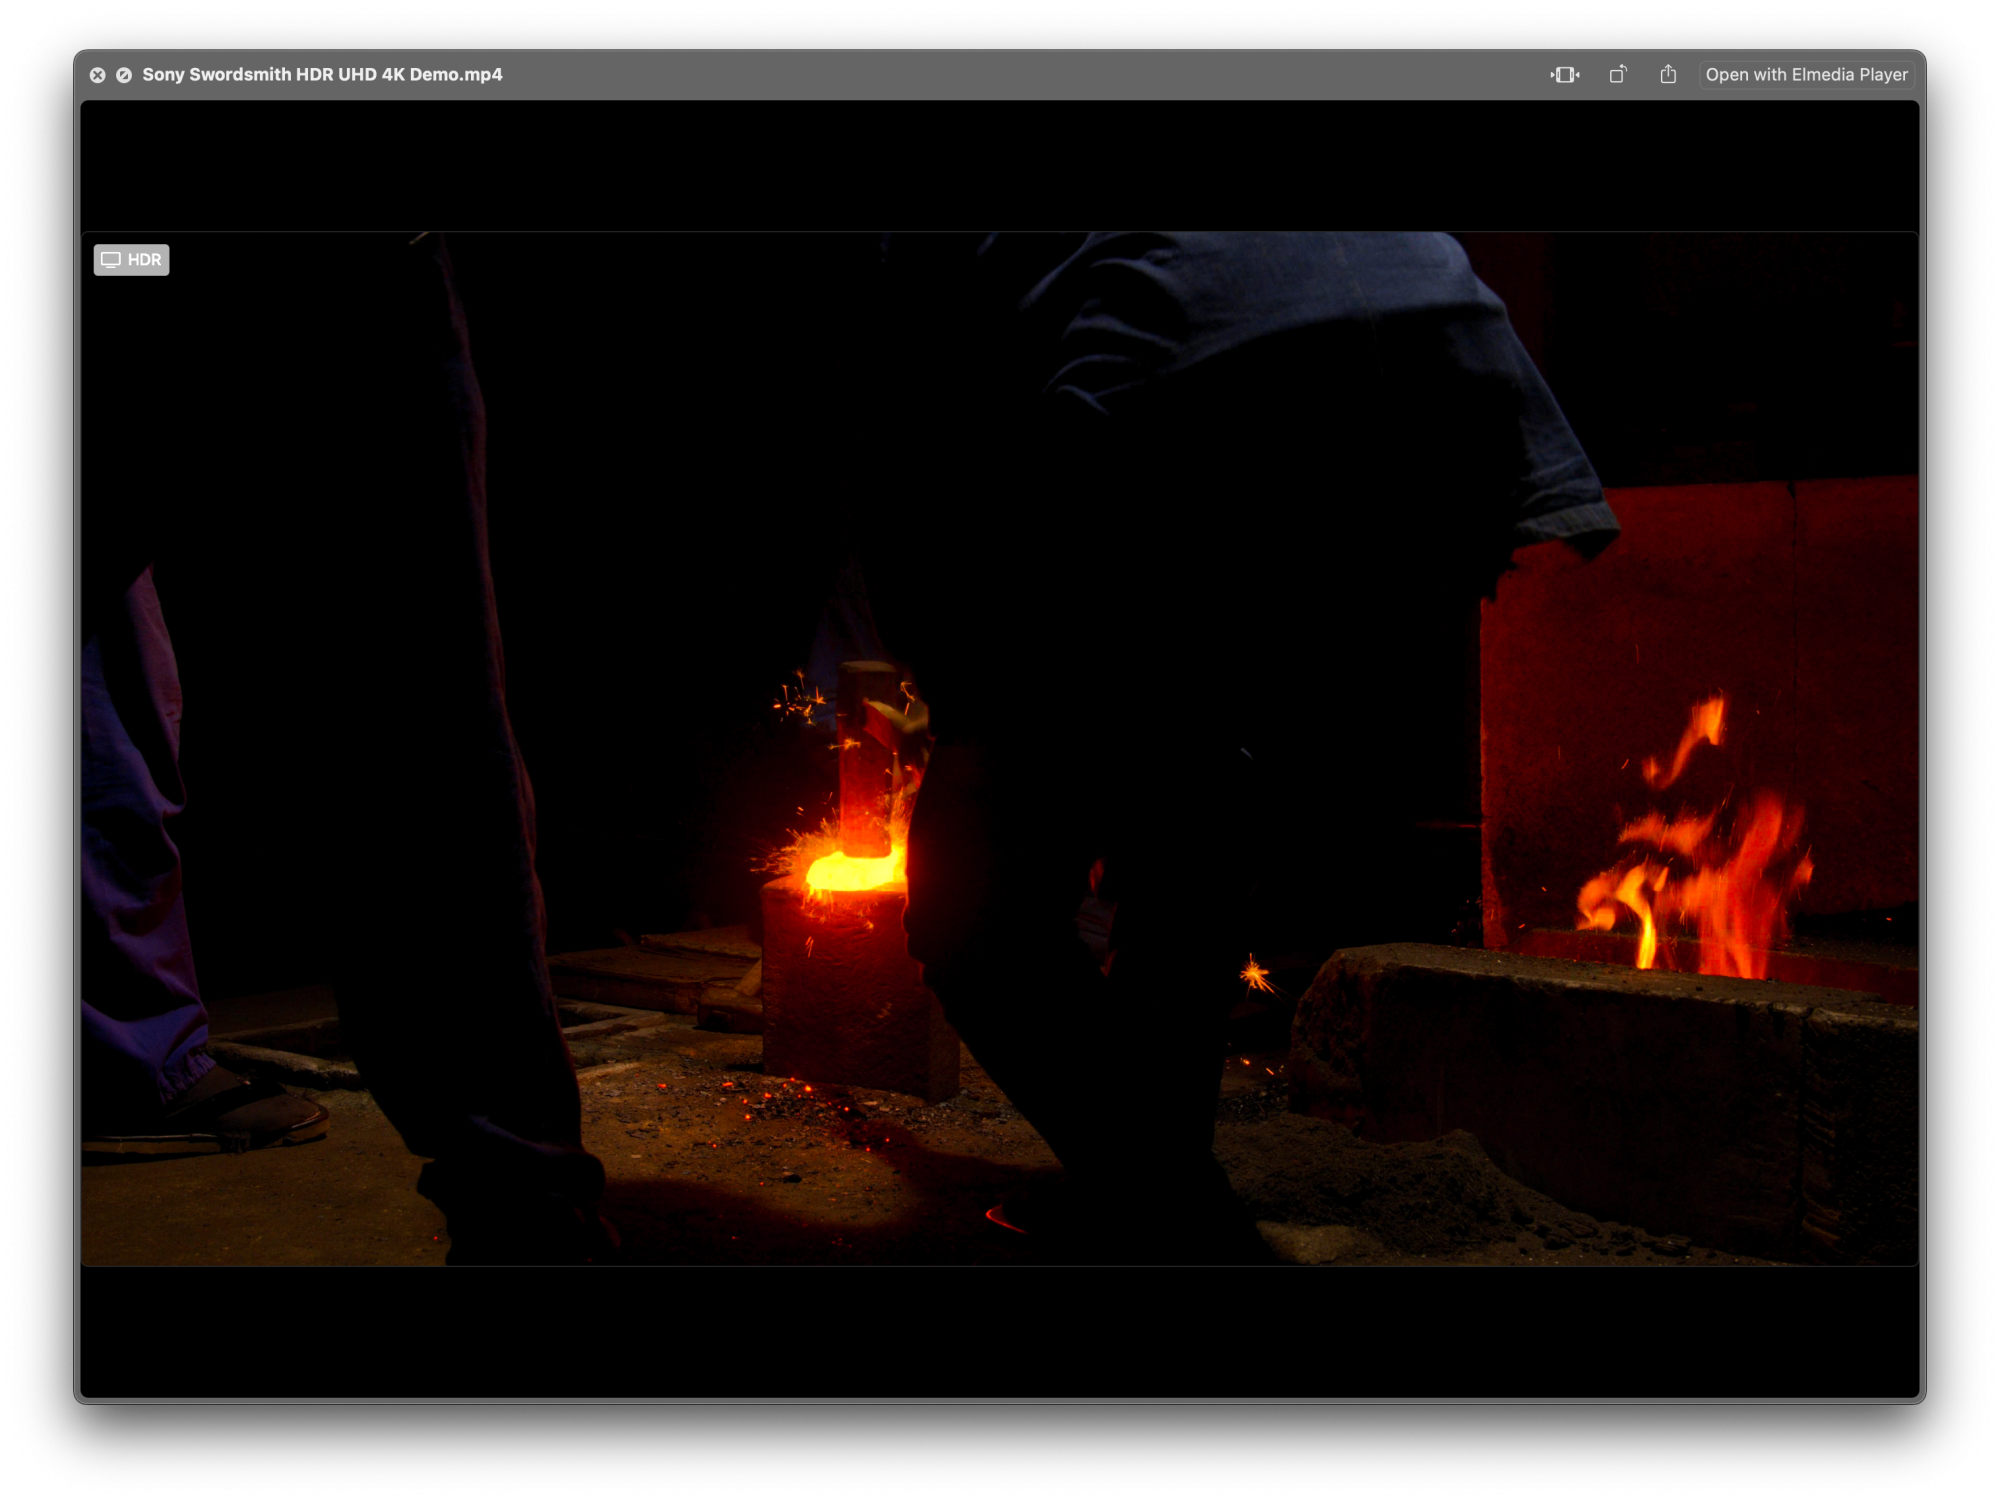Open the Share menu icon
This screenshot has height=1502, width=2000.
pyautogui.click(x=1668, y=75)
